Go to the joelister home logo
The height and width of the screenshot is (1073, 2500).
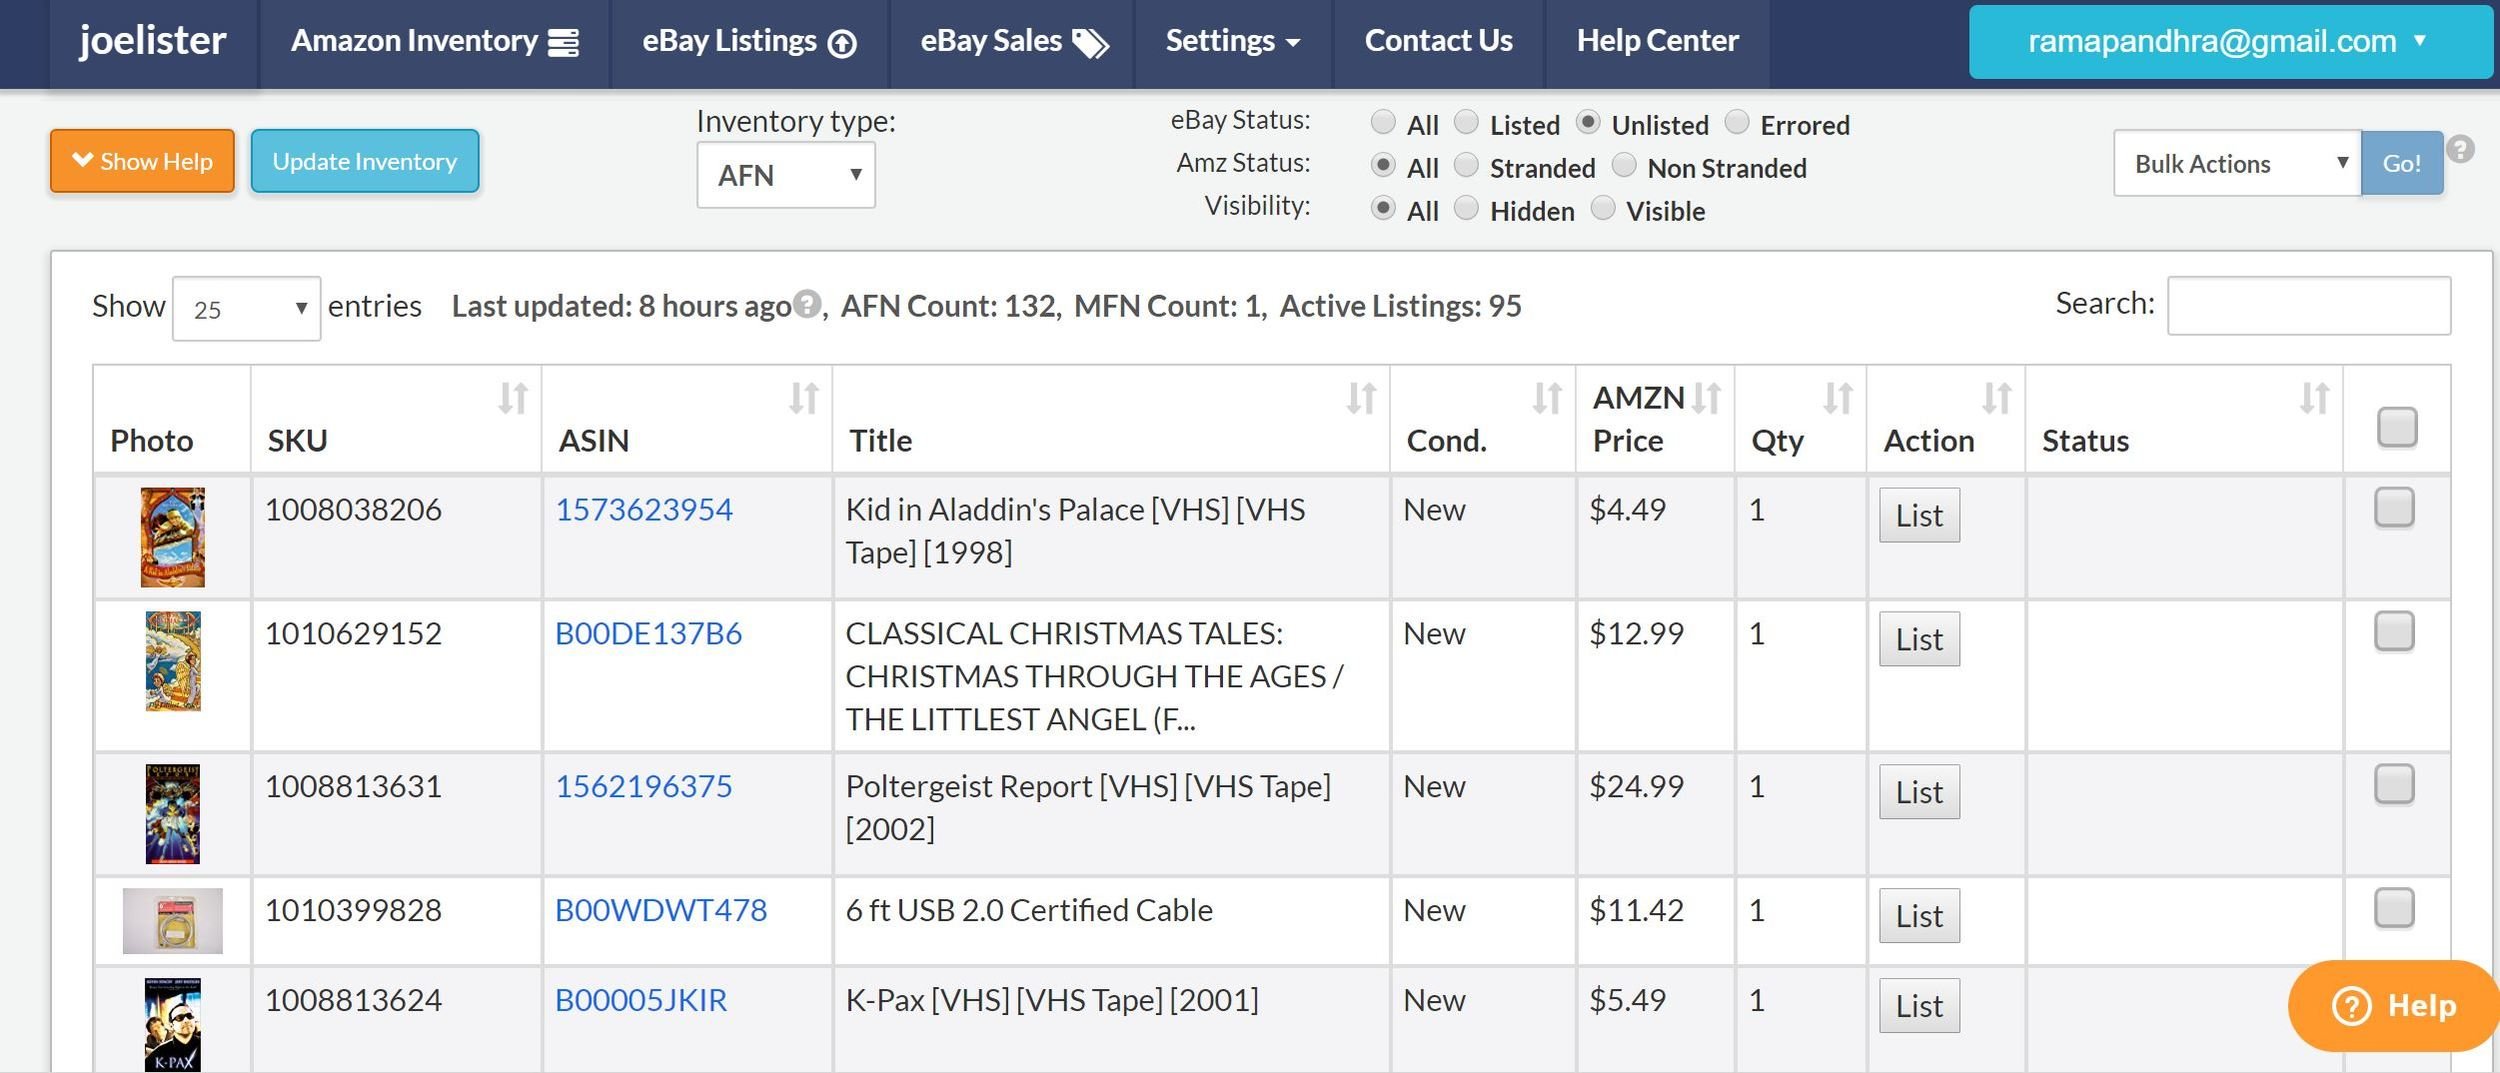click(153, 41)
